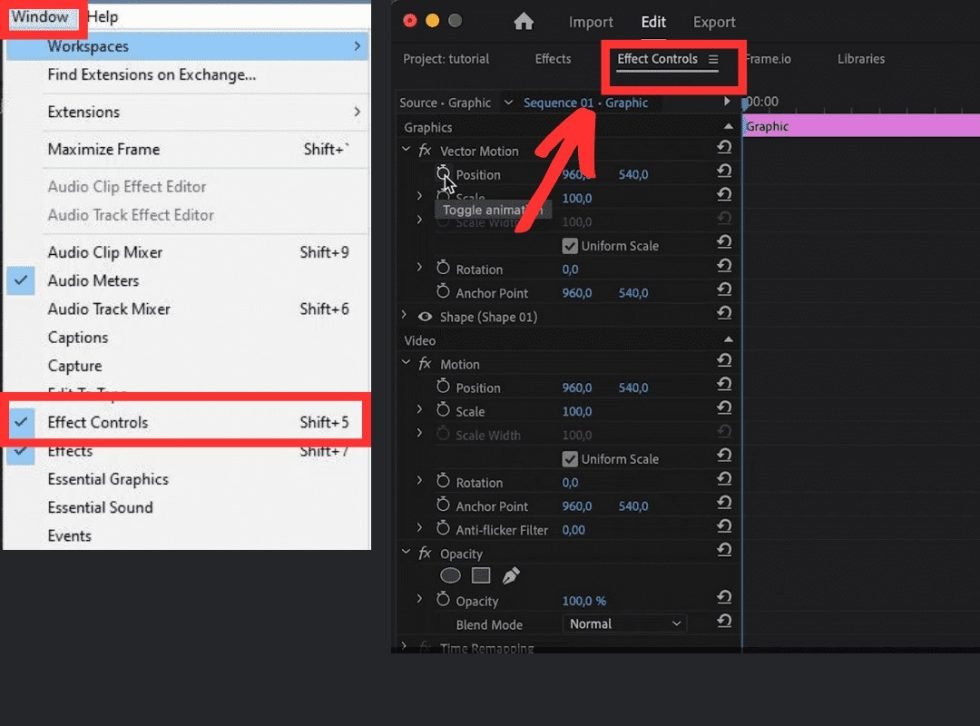
Task: Open the Effect Controls panel menu icon
Action: point(713,59)
